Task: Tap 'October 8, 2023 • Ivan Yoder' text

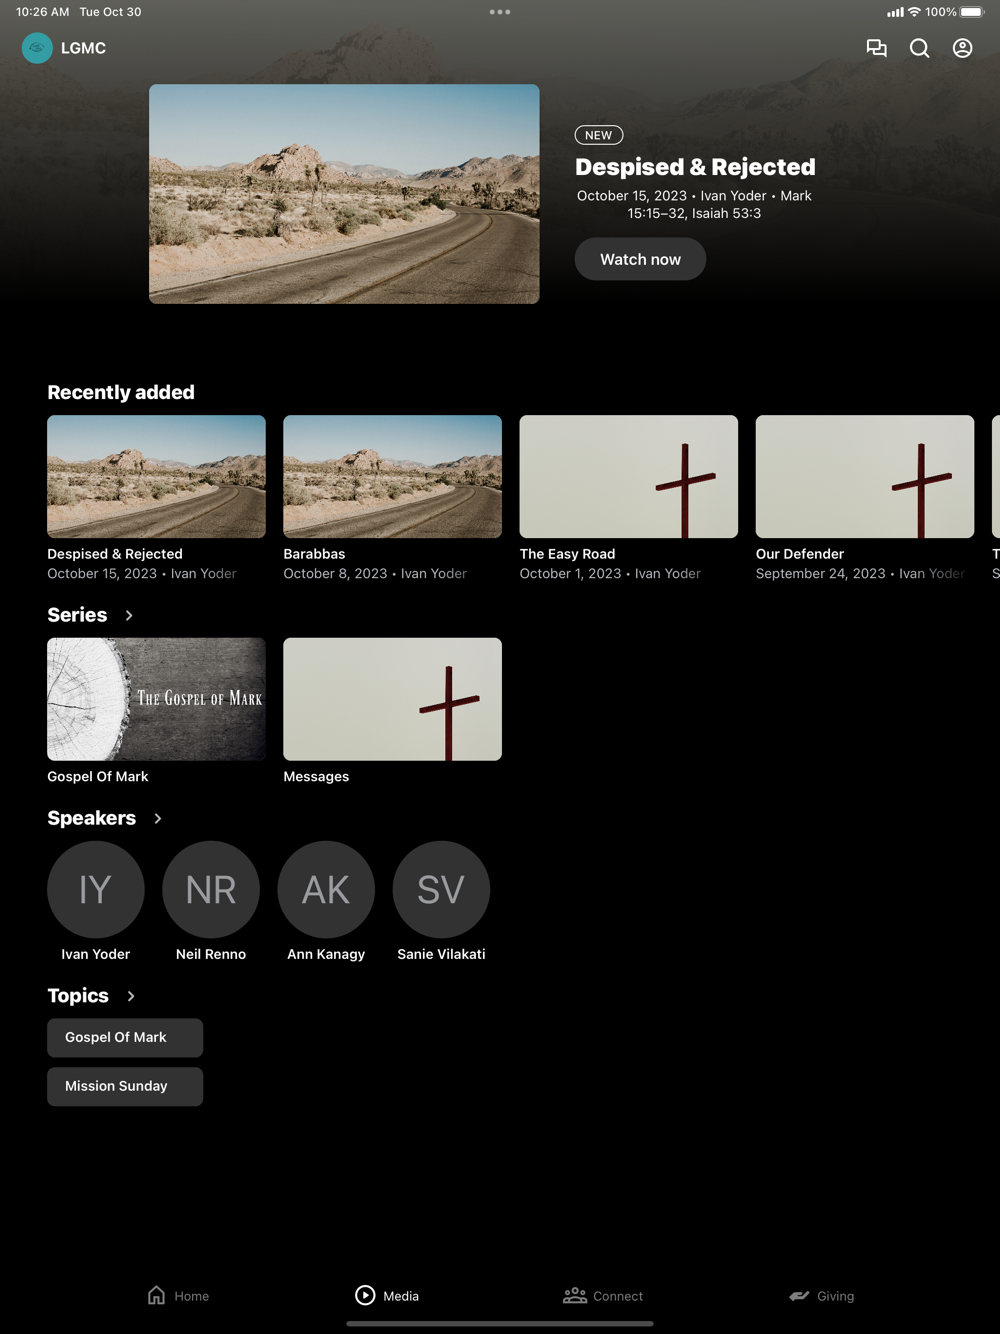Action: tap(375, 574)
